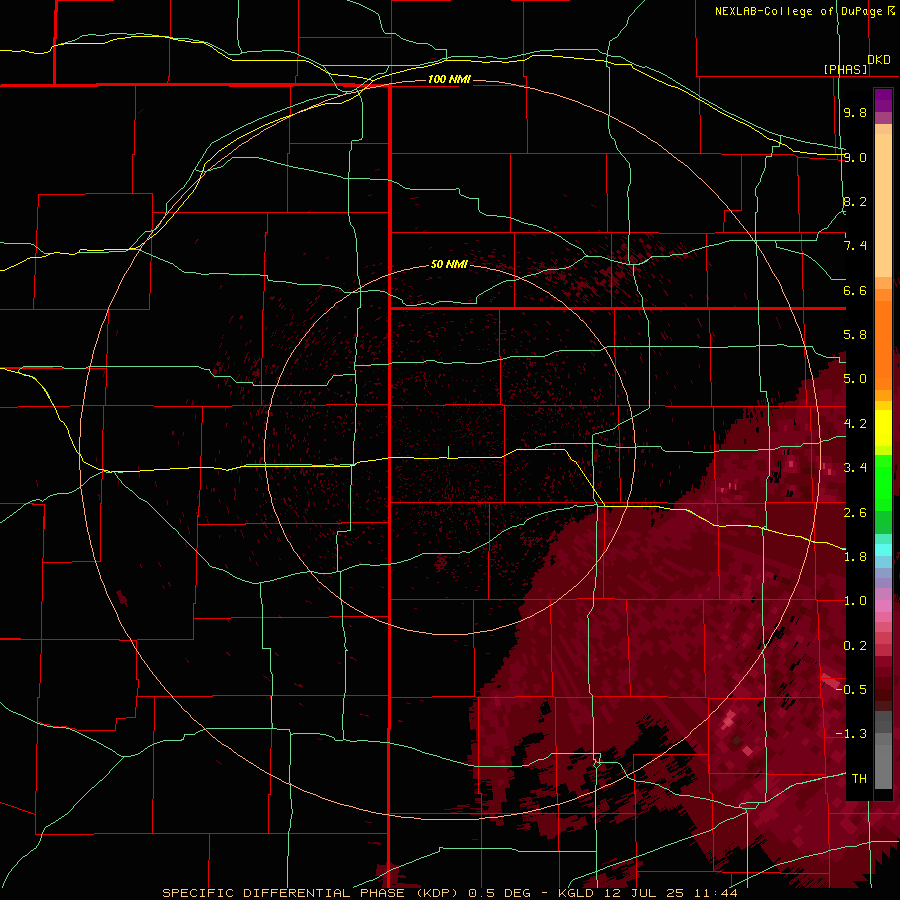Click the "TH" label on the color scale

859,778
